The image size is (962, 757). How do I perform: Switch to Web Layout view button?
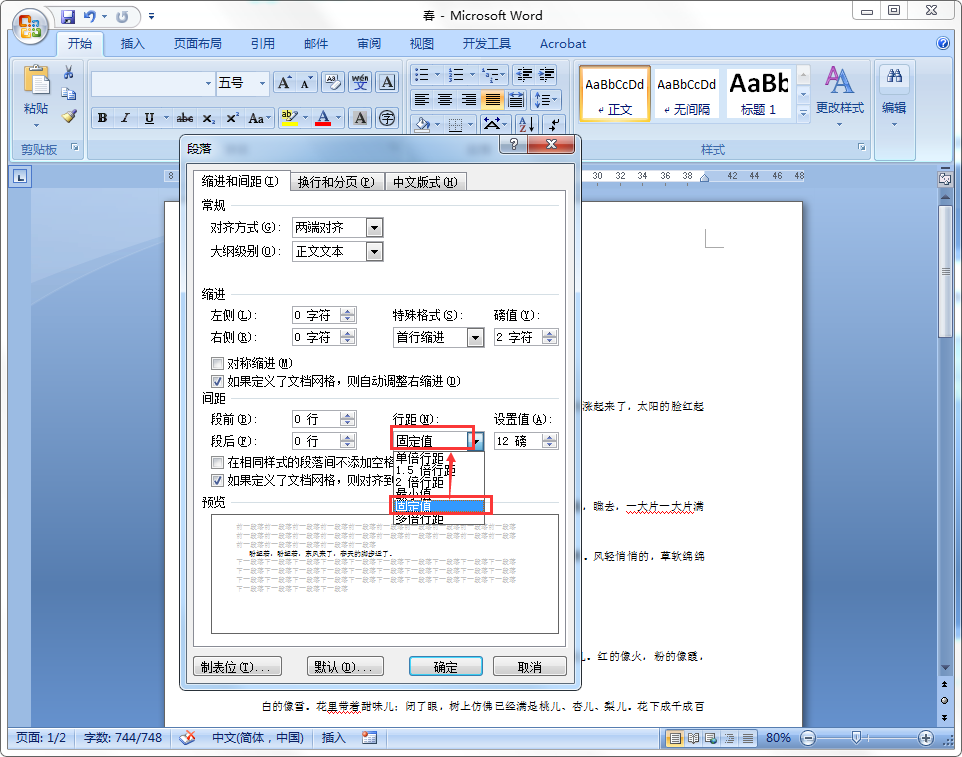[x=711, y=738]
